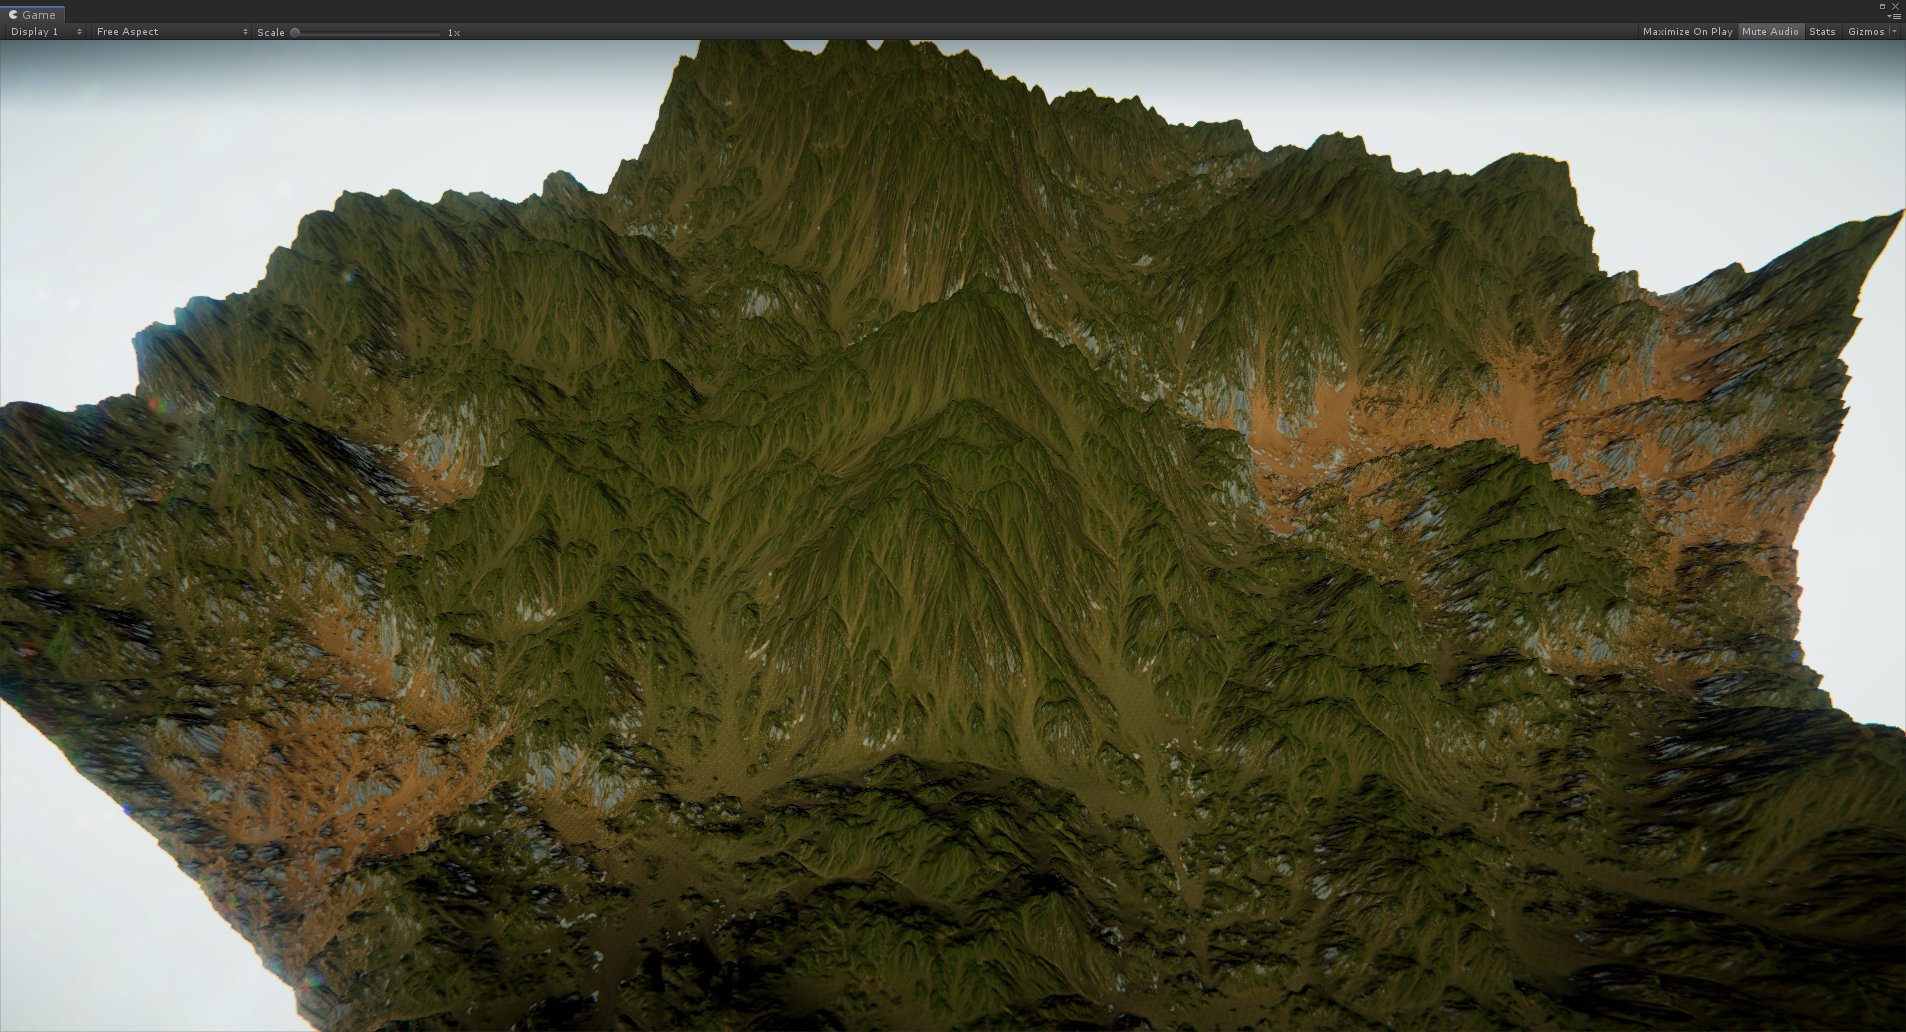Toggle the Stats overlay
Viewport: 1906px width, 1032px height.
tap(1822, 32)
